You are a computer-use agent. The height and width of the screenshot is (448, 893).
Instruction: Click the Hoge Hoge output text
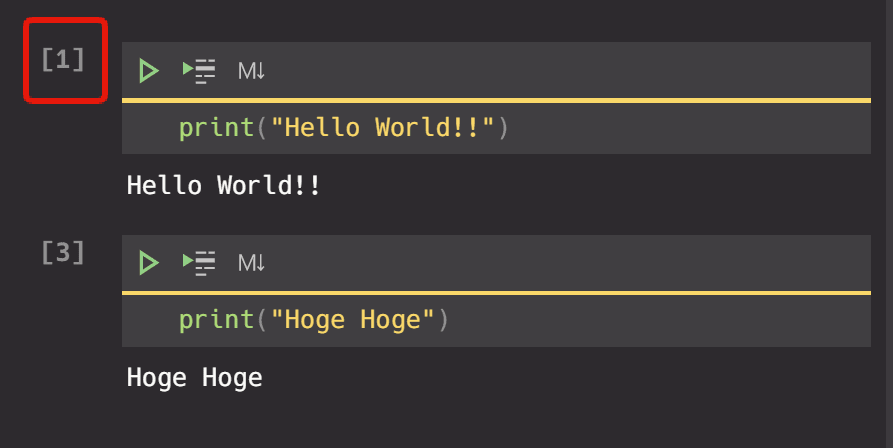click(x=194, y=378)
